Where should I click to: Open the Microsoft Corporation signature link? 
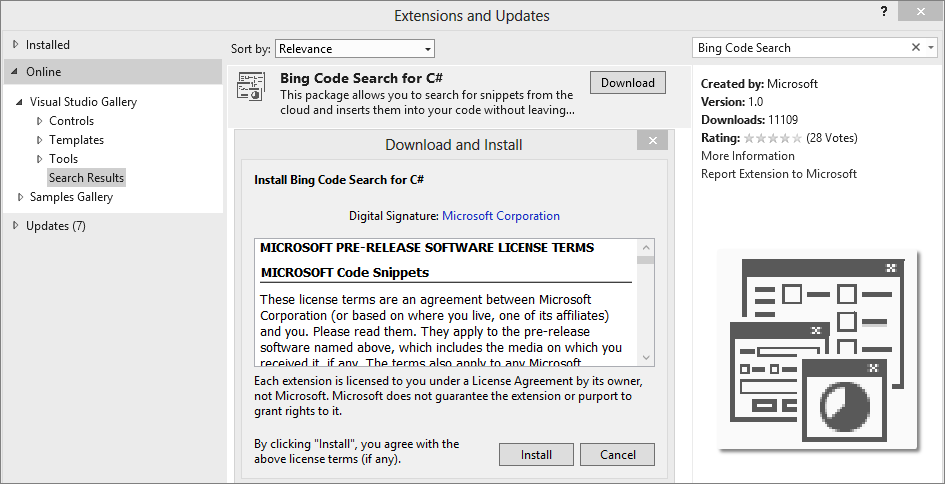(x=501, y=216)
